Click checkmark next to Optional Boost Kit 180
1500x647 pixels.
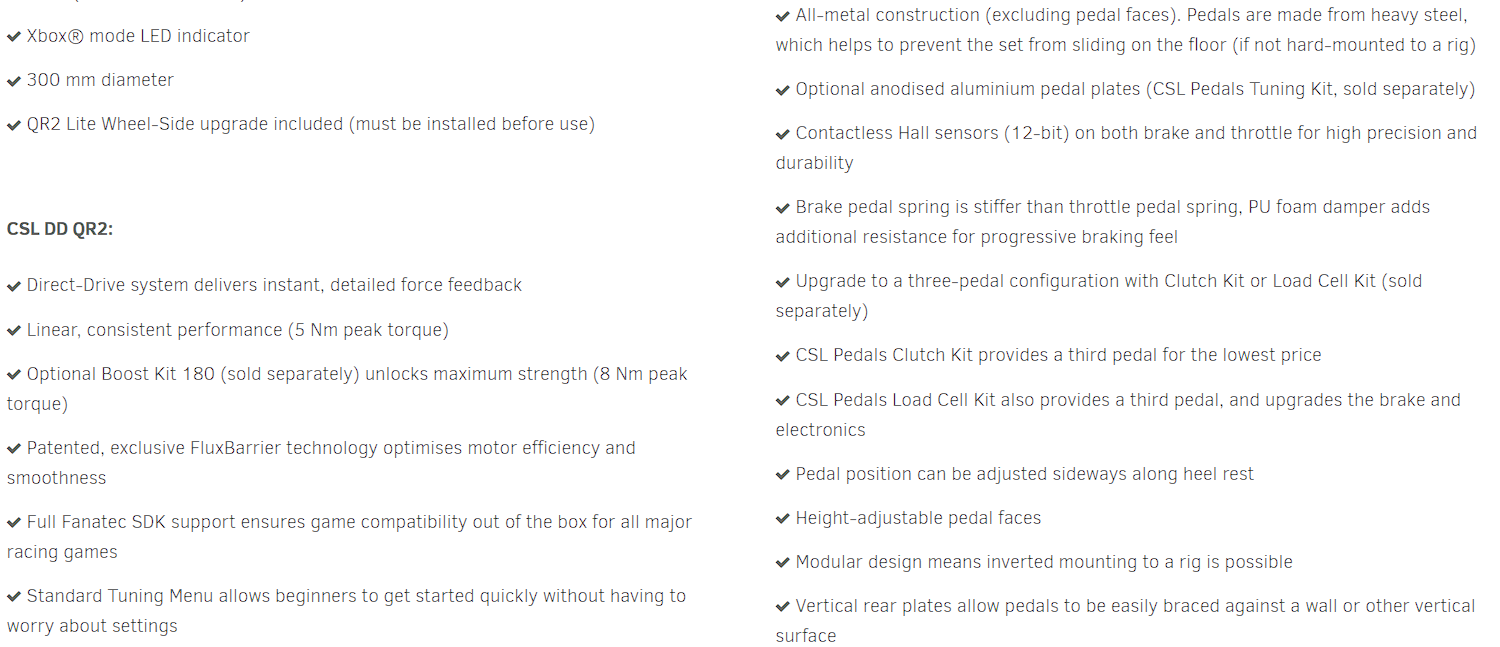(x=14, y=375)
